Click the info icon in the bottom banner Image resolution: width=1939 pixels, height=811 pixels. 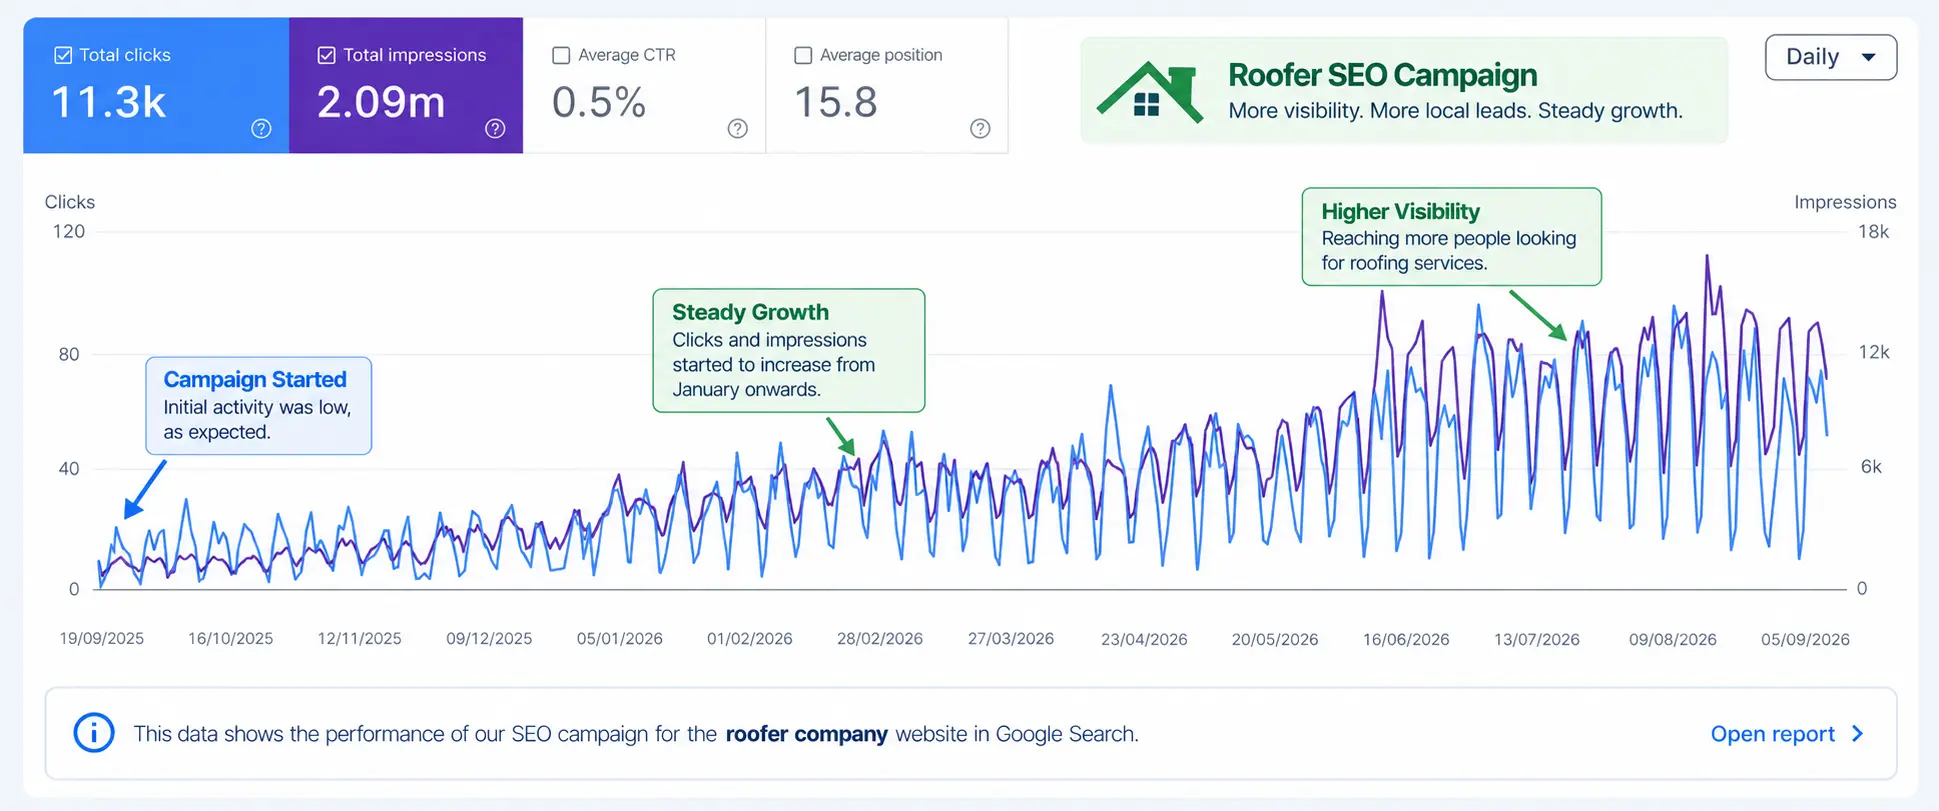coord(94,733)
